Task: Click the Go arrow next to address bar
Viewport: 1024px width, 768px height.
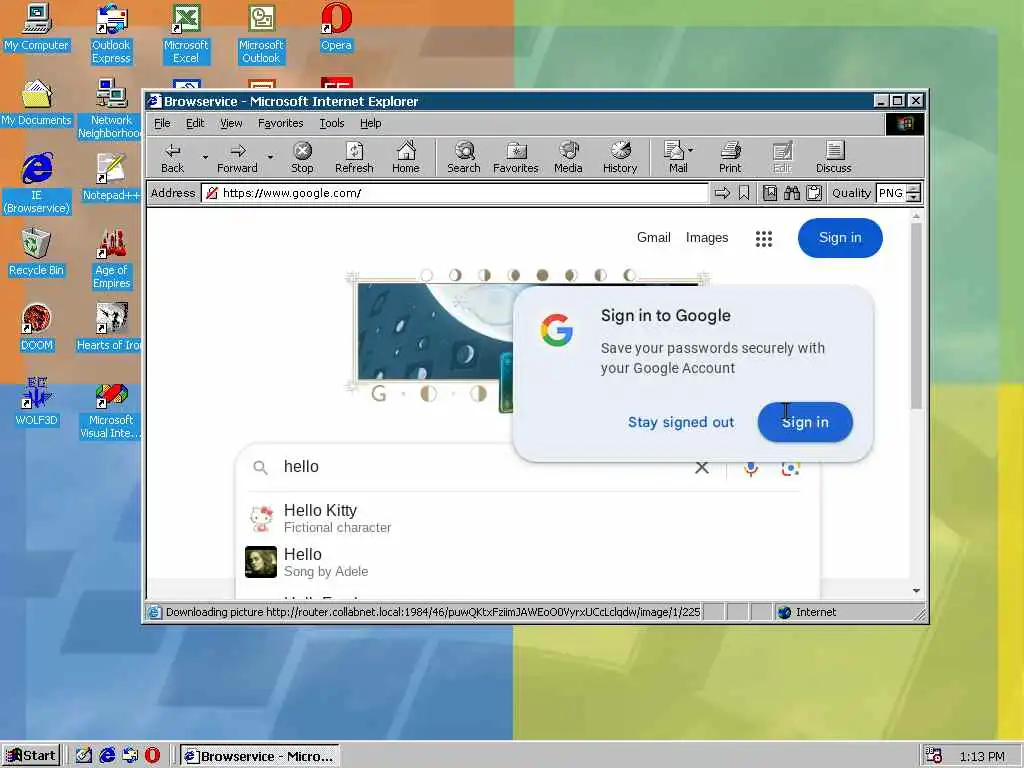Action: click(722, 193)
